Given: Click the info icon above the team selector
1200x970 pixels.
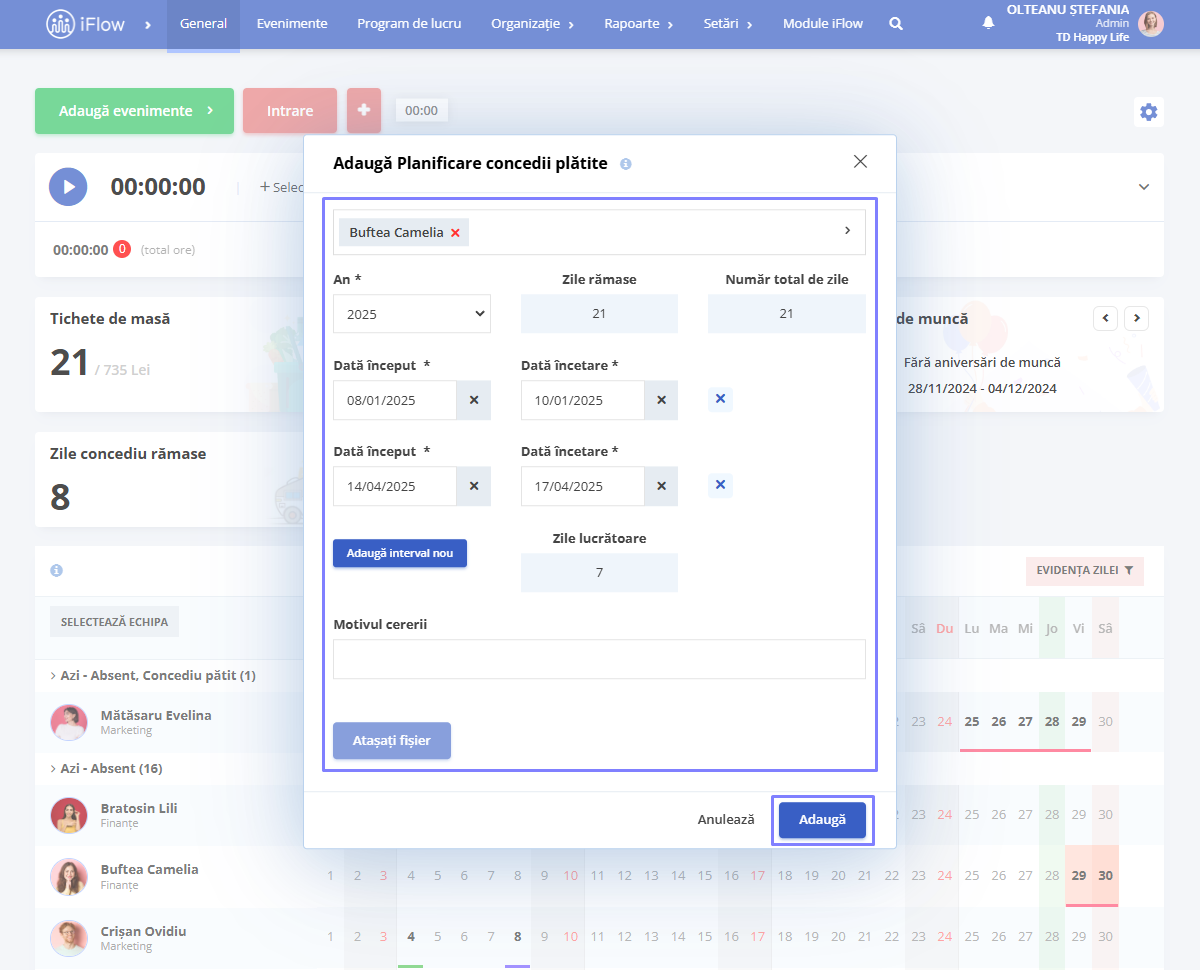Looking at the screenshot, I should pyautogui.click(x=56, y=571).
